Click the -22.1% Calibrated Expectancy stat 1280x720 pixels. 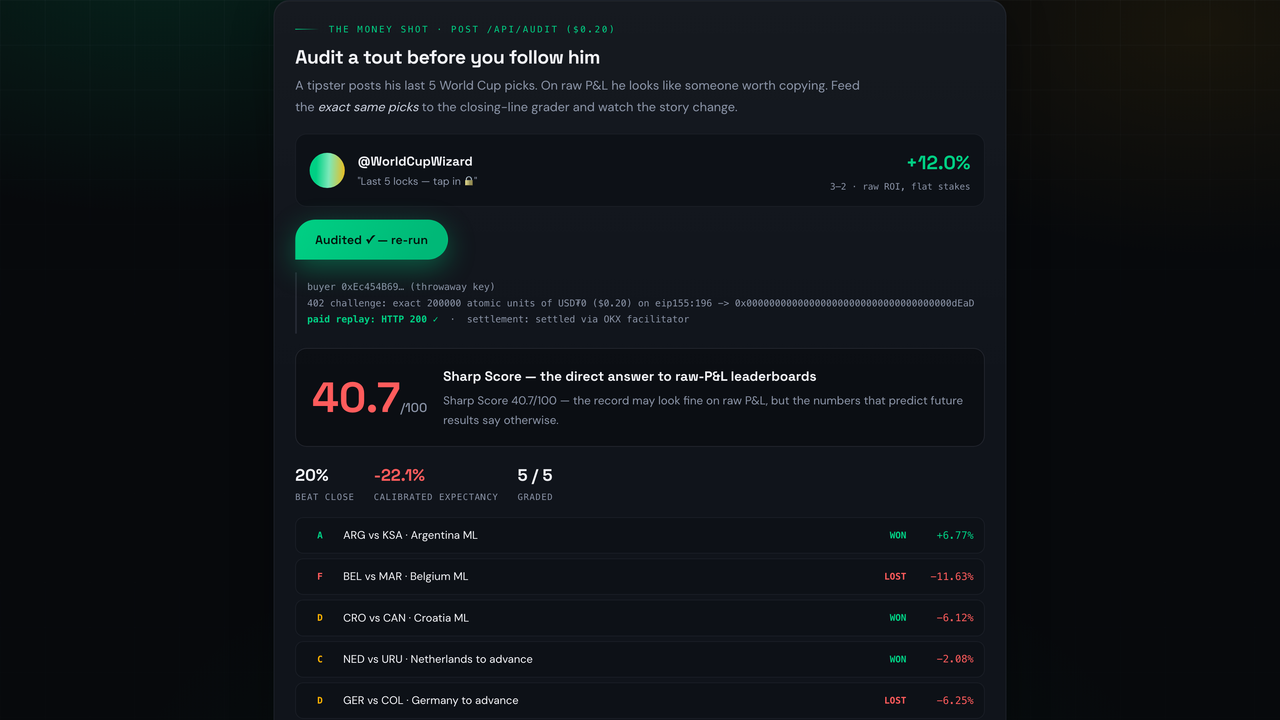(x=399, y=475)
